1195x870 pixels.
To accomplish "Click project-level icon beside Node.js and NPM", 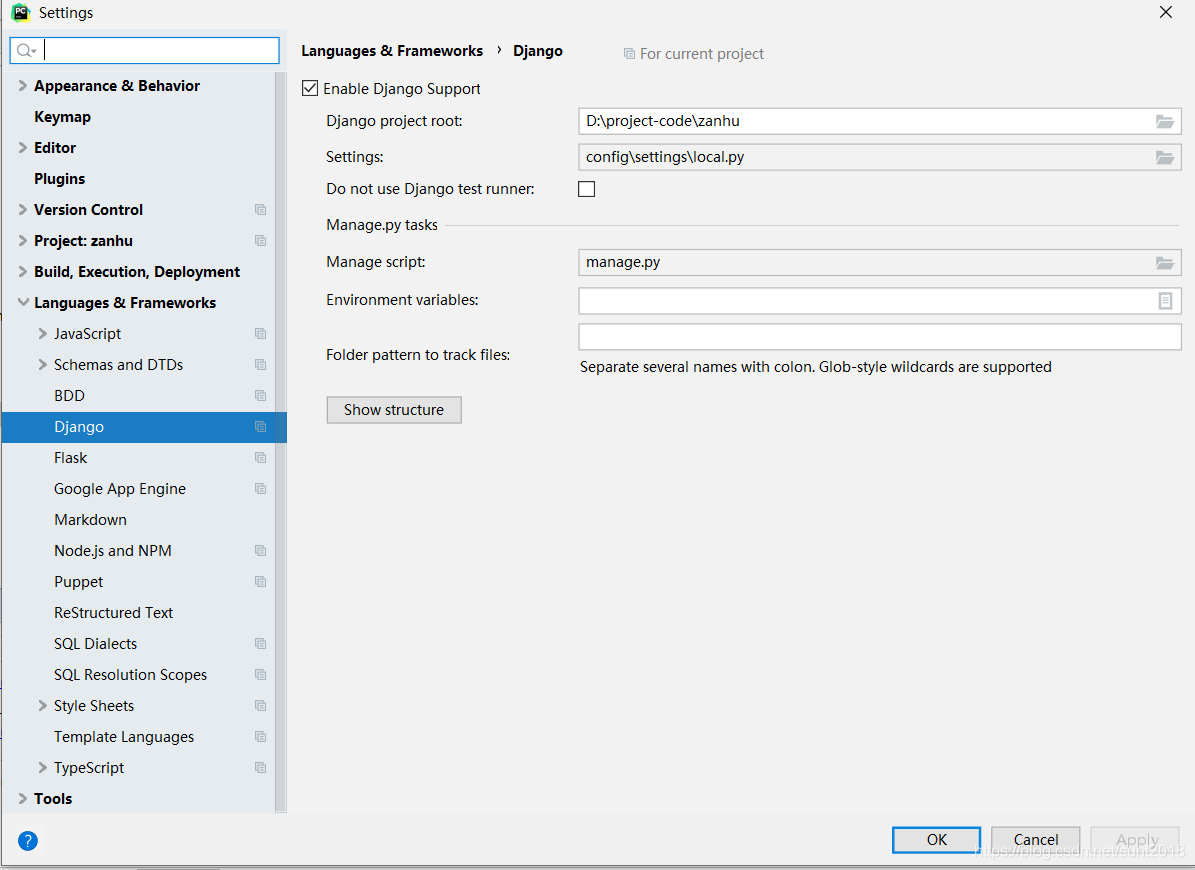I will point(261,551).
